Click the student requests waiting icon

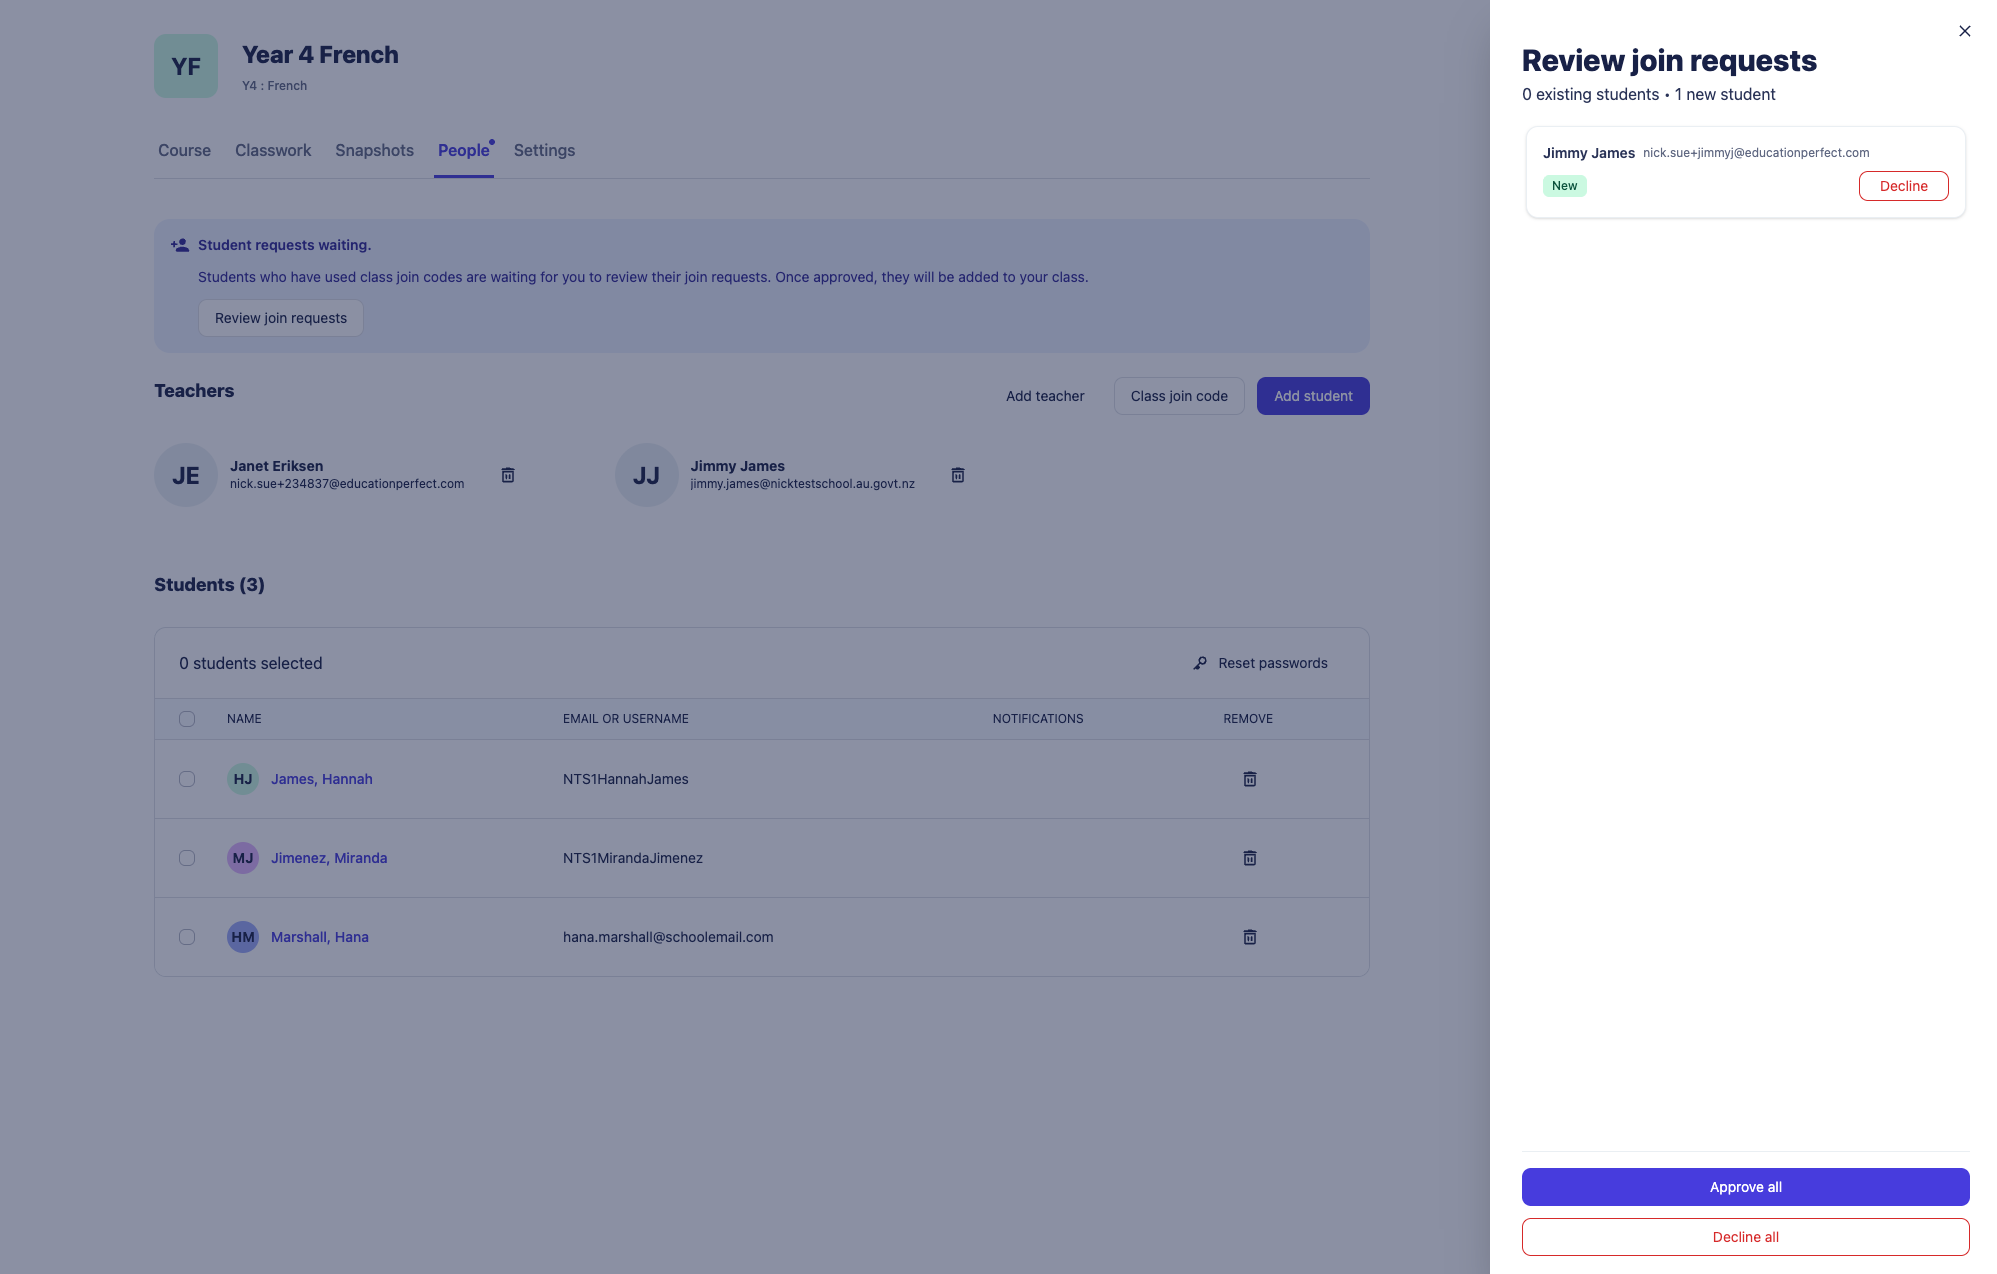pyautogui.click(x=180, y=245)
